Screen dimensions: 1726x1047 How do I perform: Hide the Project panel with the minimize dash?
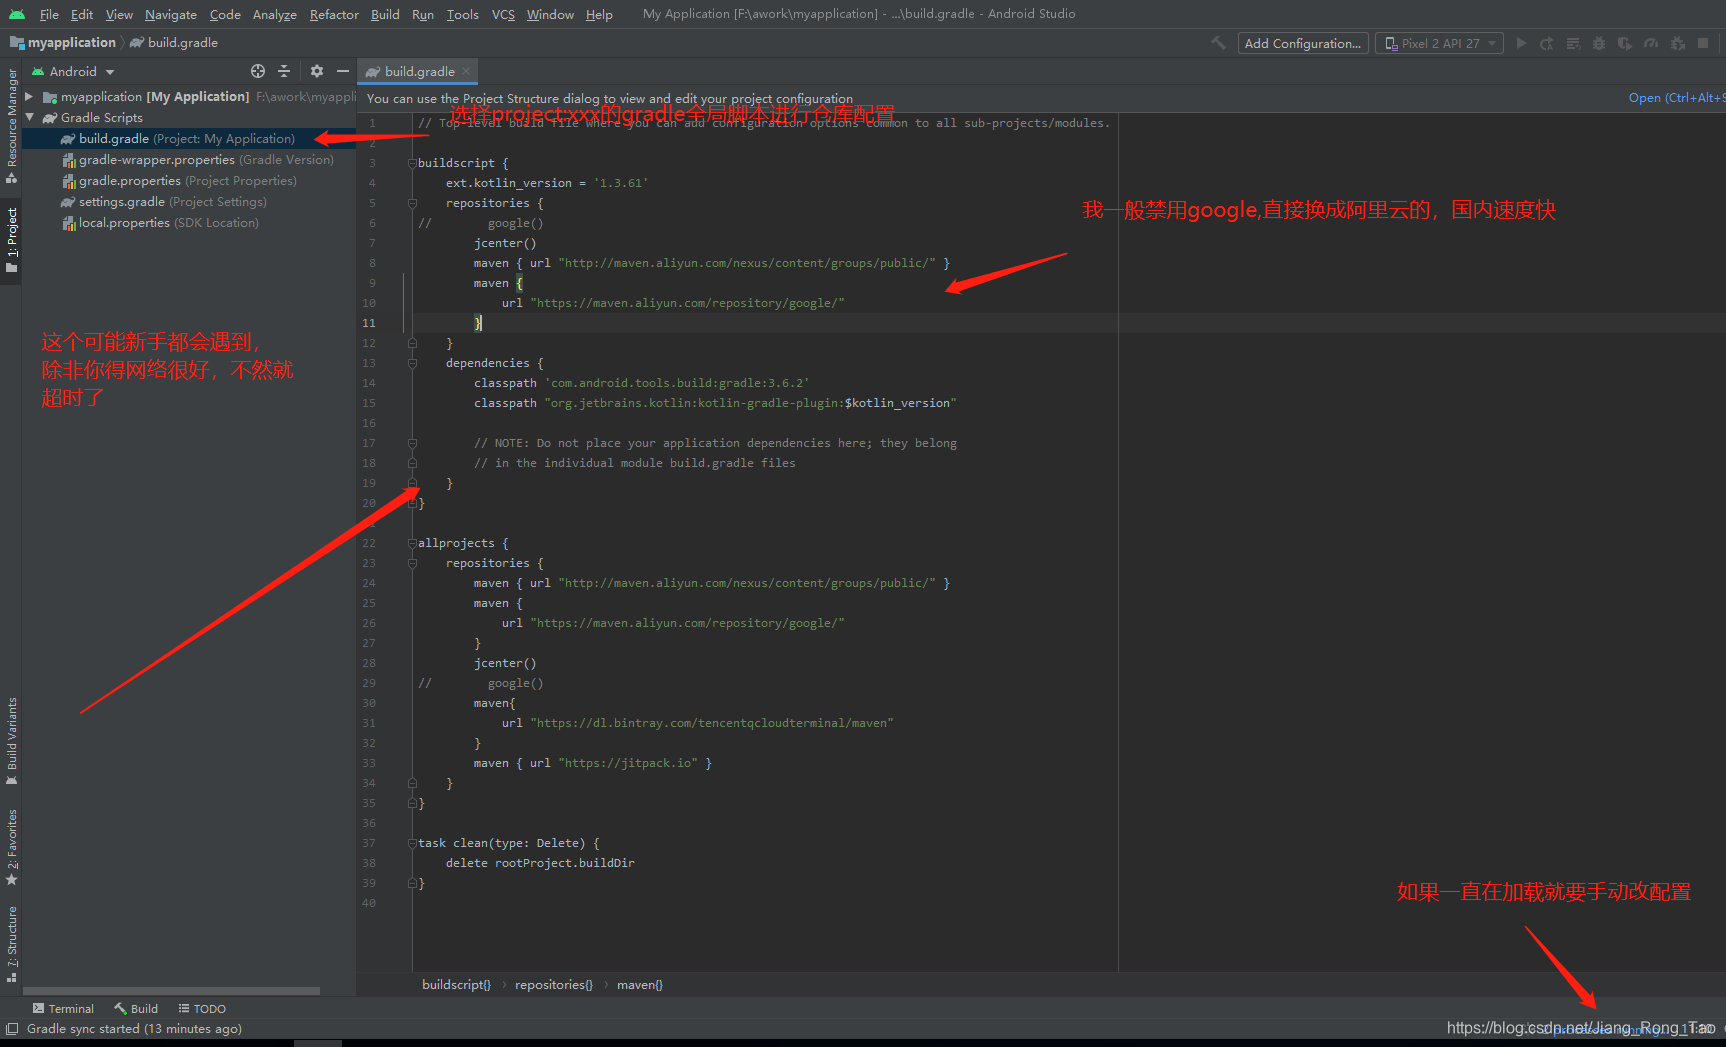click(343, 71)
